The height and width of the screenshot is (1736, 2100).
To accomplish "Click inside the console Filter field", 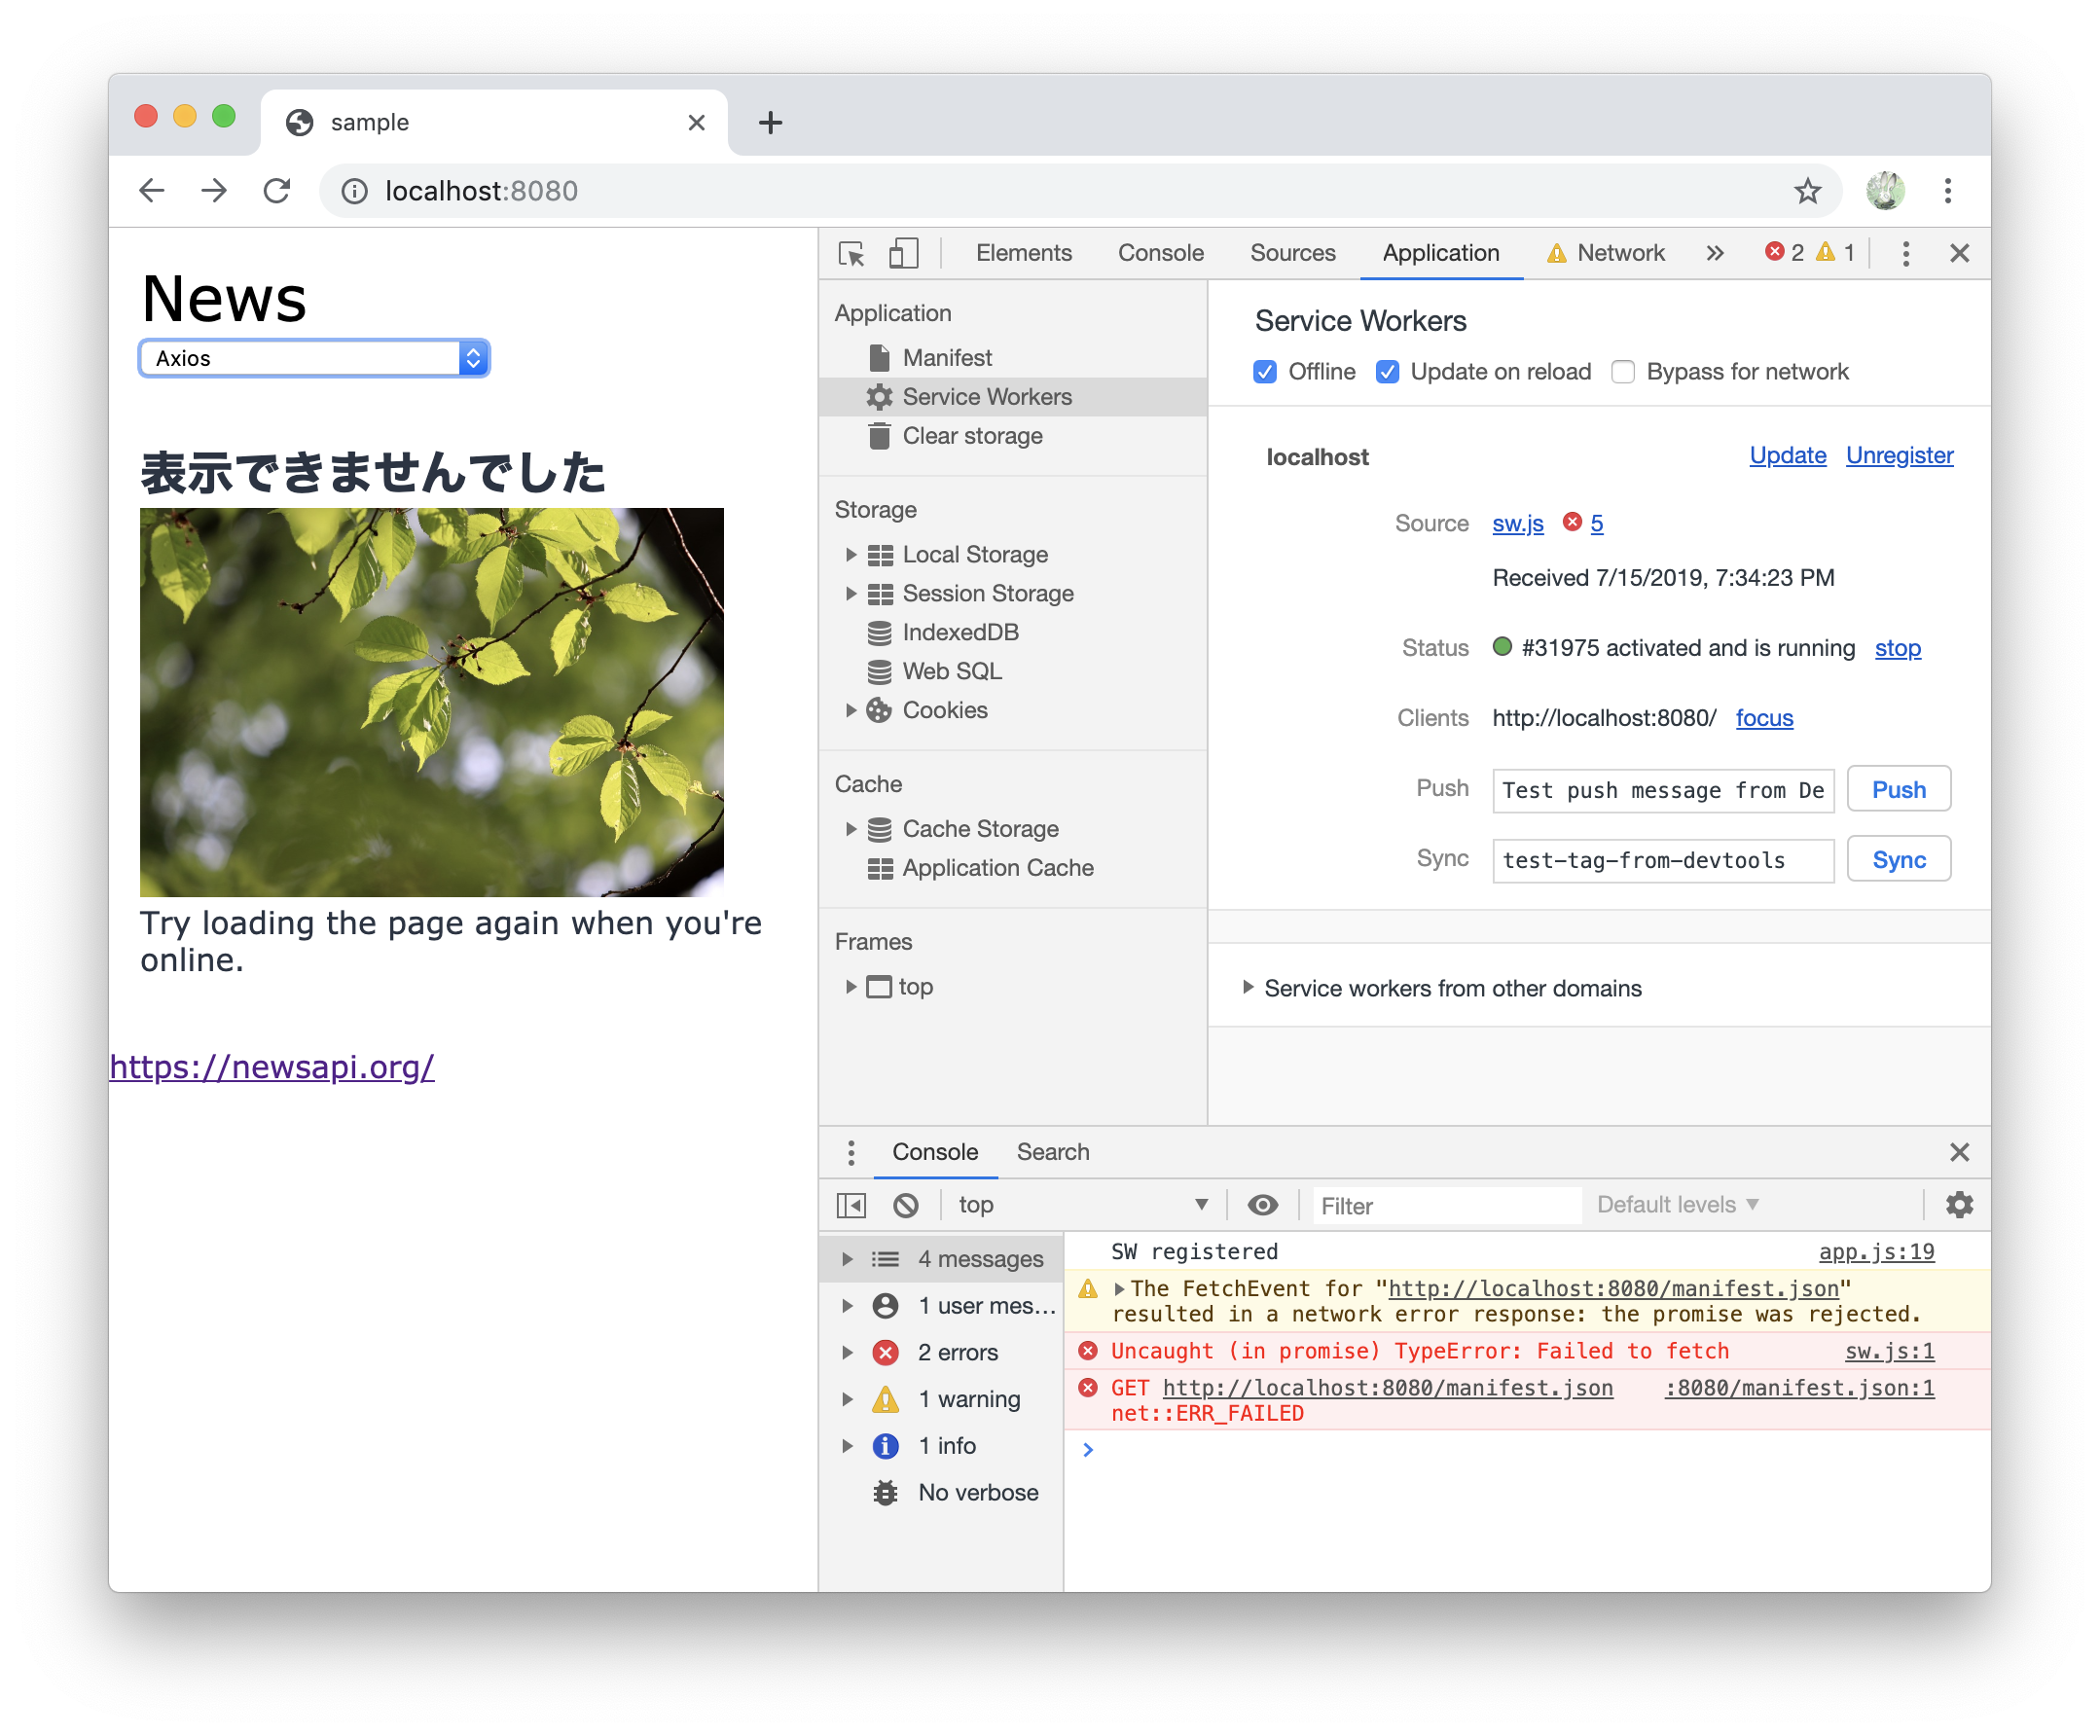I will coord(1445,1205).
